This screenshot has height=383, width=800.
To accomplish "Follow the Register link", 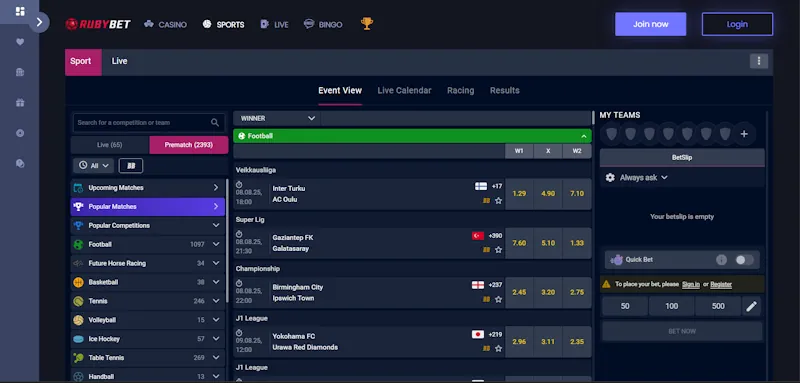I will click(721, 285).
